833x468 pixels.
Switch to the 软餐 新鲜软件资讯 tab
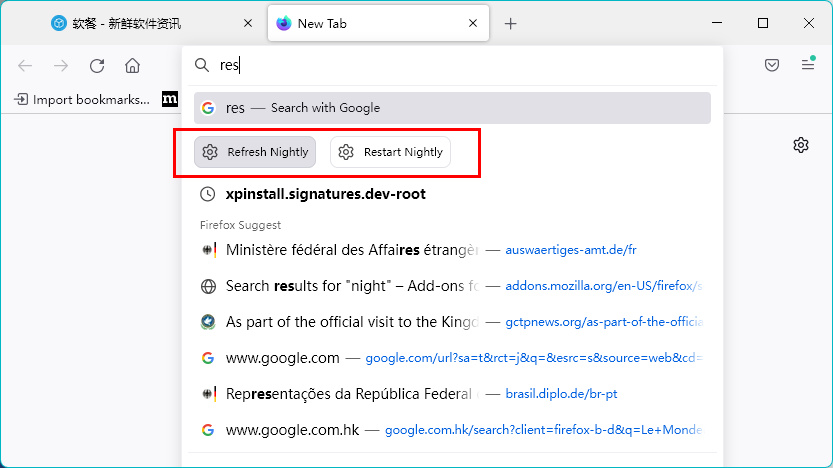(x=140, y=24)
